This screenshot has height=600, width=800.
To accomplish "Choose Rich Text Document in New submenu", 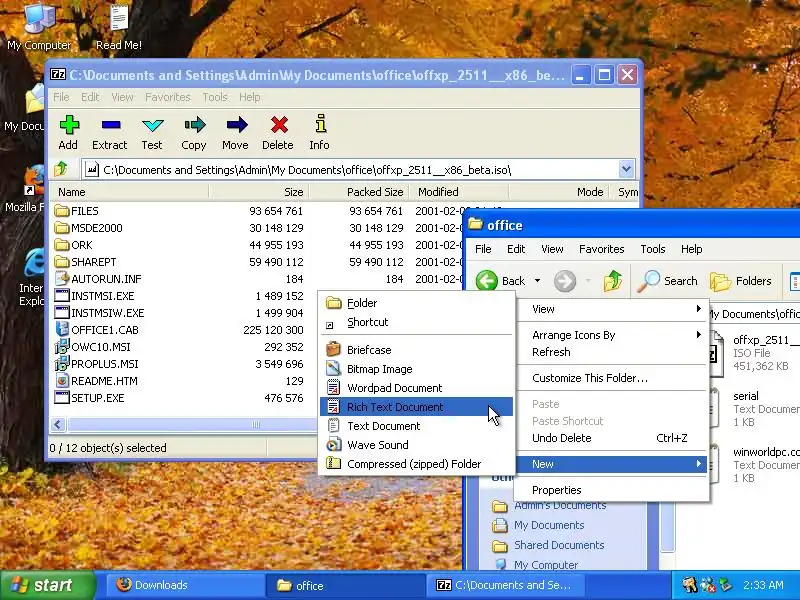I will 416,407.
